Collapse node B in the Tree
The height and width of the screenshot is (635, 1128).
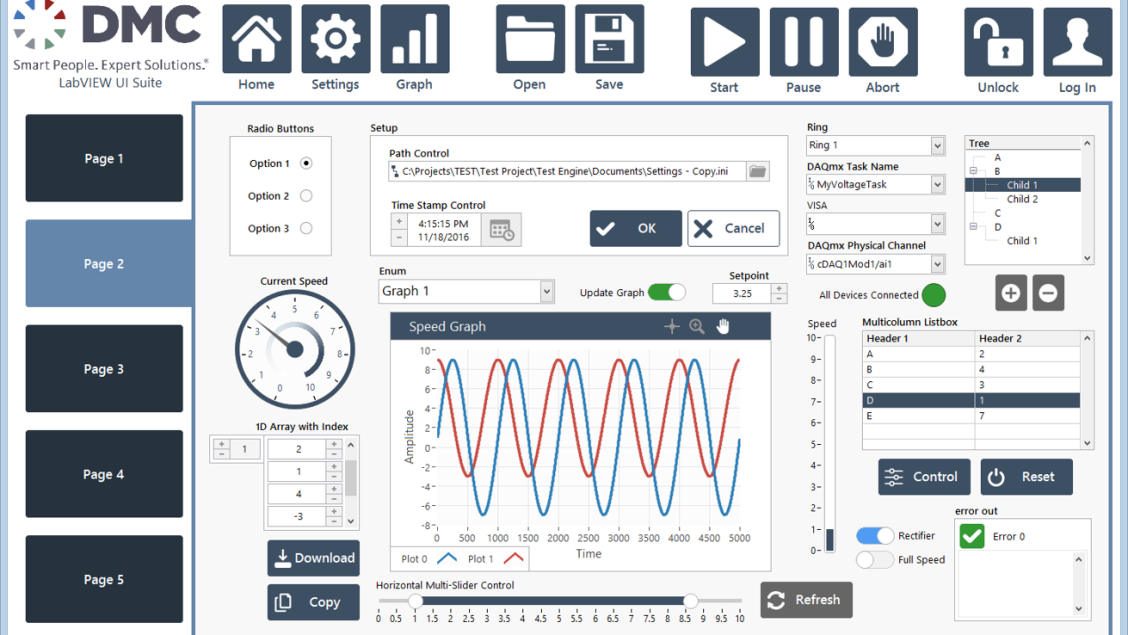click(973, 172)
